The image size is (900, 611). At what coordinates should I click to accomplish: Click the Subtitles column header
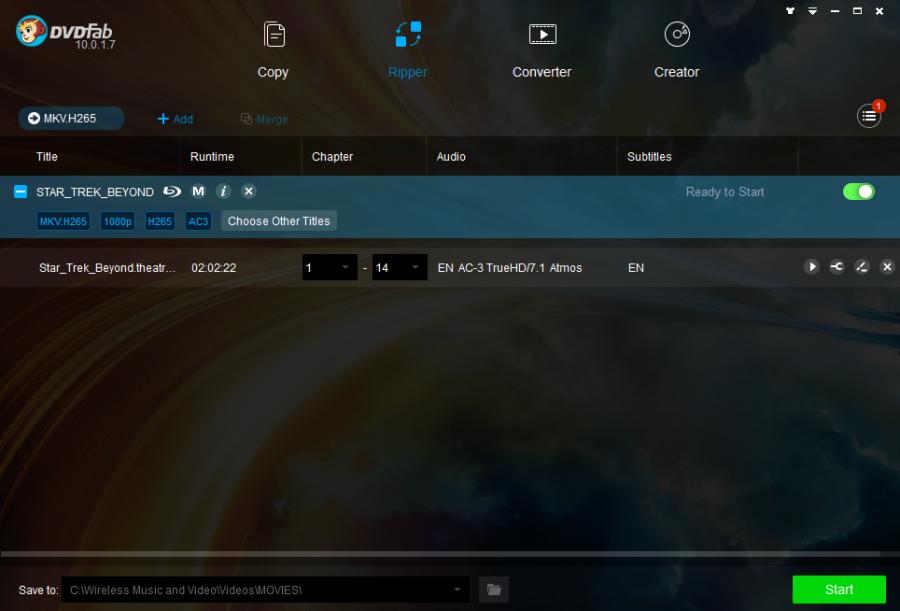point(649,156)
